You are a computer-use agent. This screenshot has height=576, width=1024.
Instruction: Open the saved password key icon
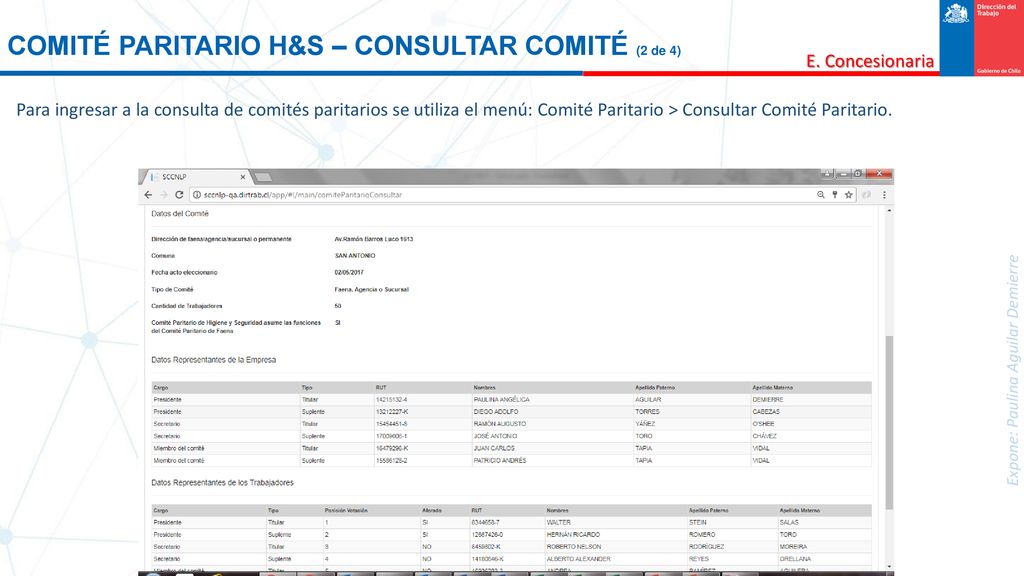pyautogui.click(x=835, y=195)
